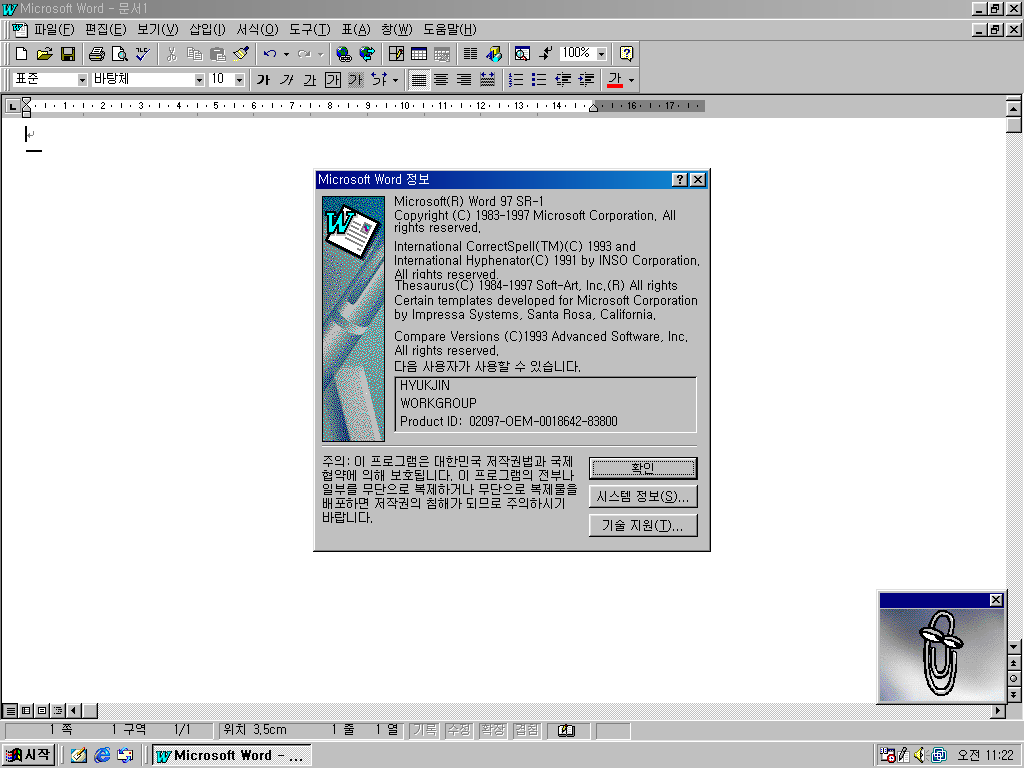Apply character border formatting
The width and height of the screenshot is (1024, 768).
tap(333, 80)
